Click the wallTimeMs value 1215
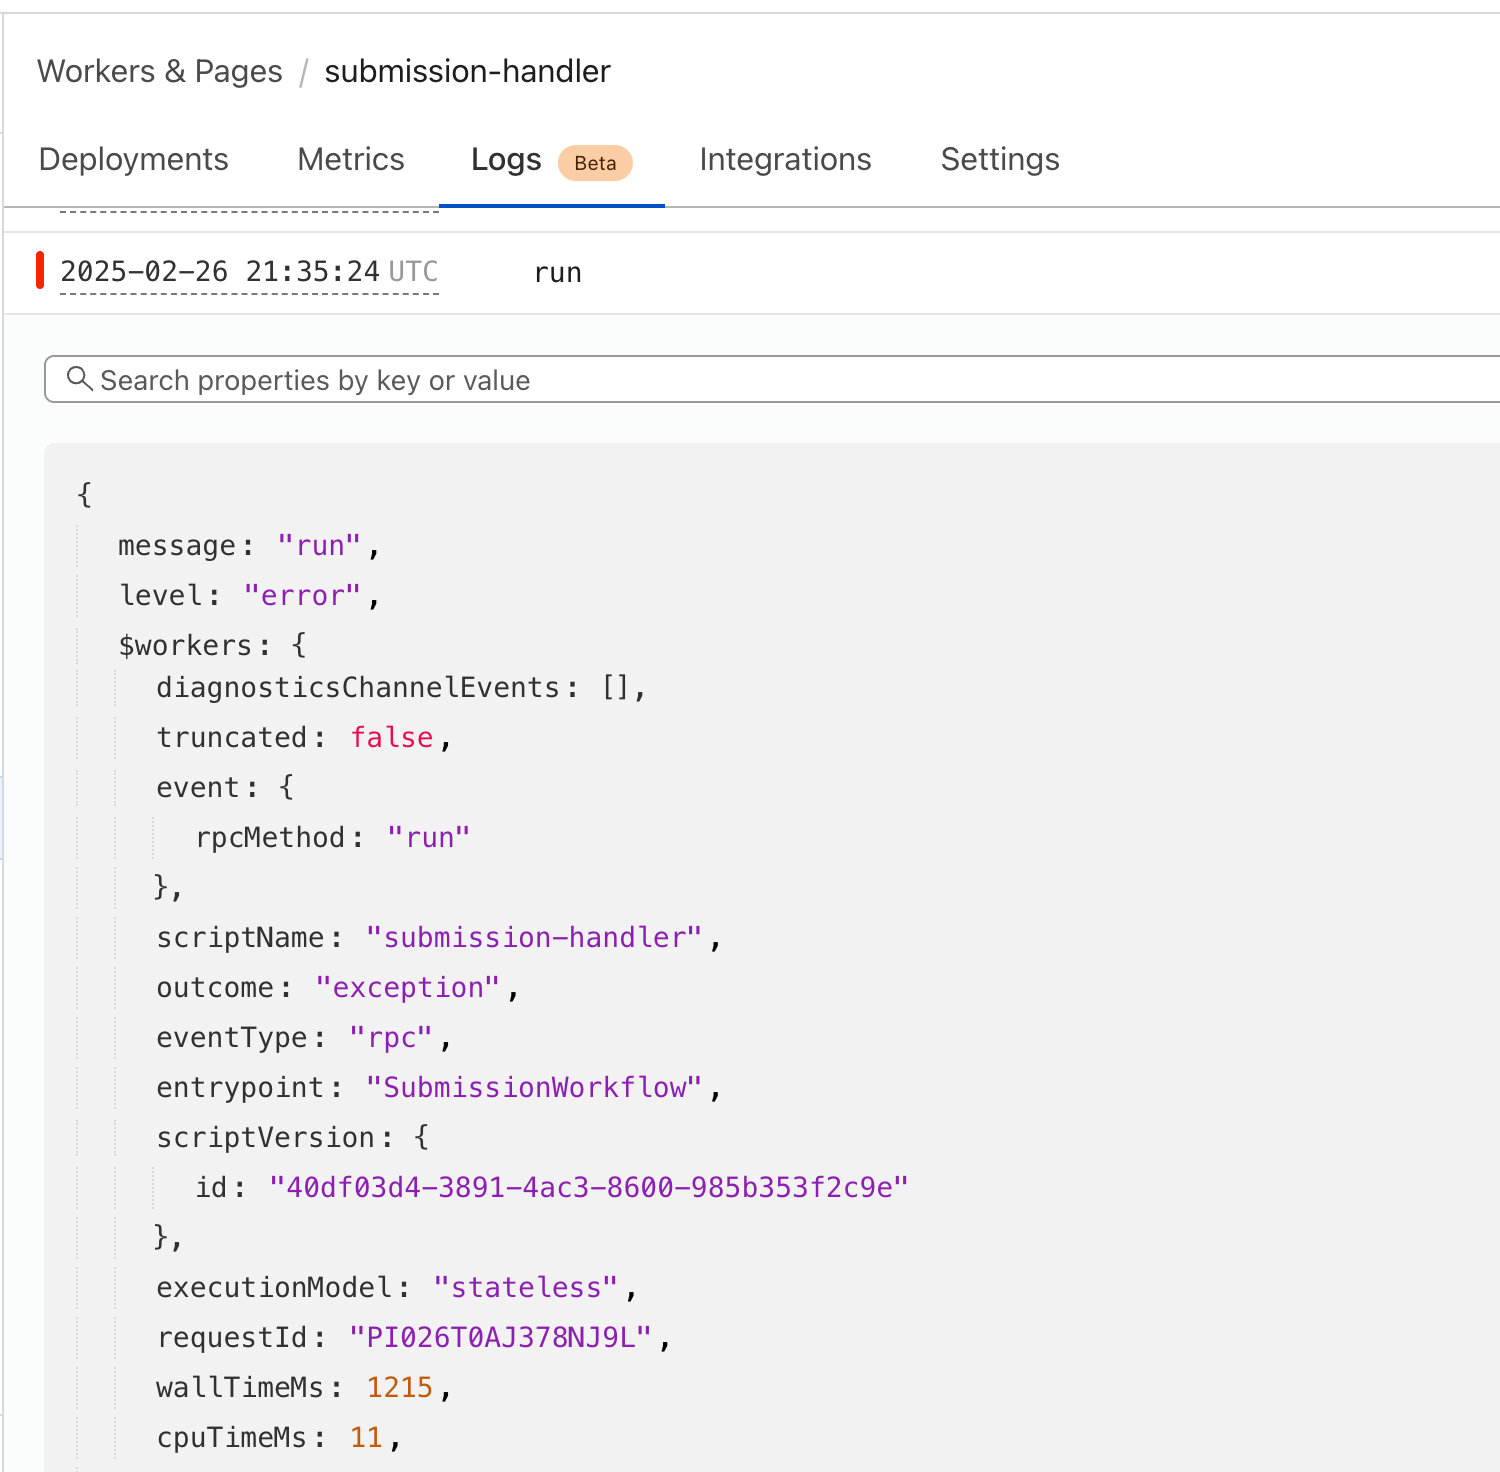 pyautogui.click(x=399, y=1388)
